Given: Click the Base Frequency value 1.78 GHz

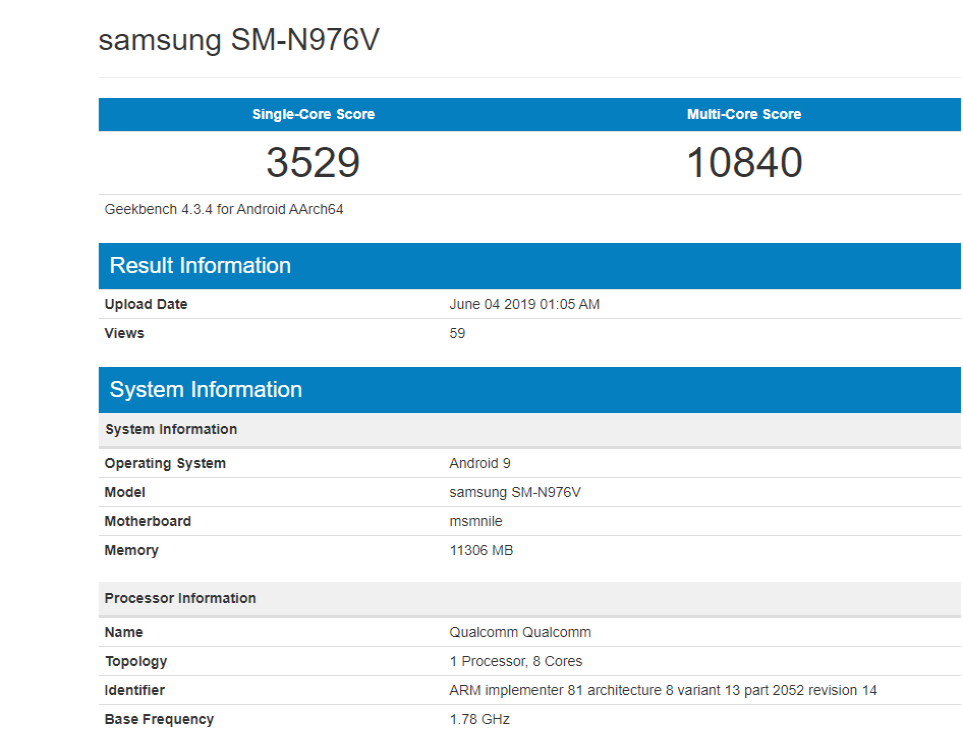Looking at the screenshot, I should (480, 719).
